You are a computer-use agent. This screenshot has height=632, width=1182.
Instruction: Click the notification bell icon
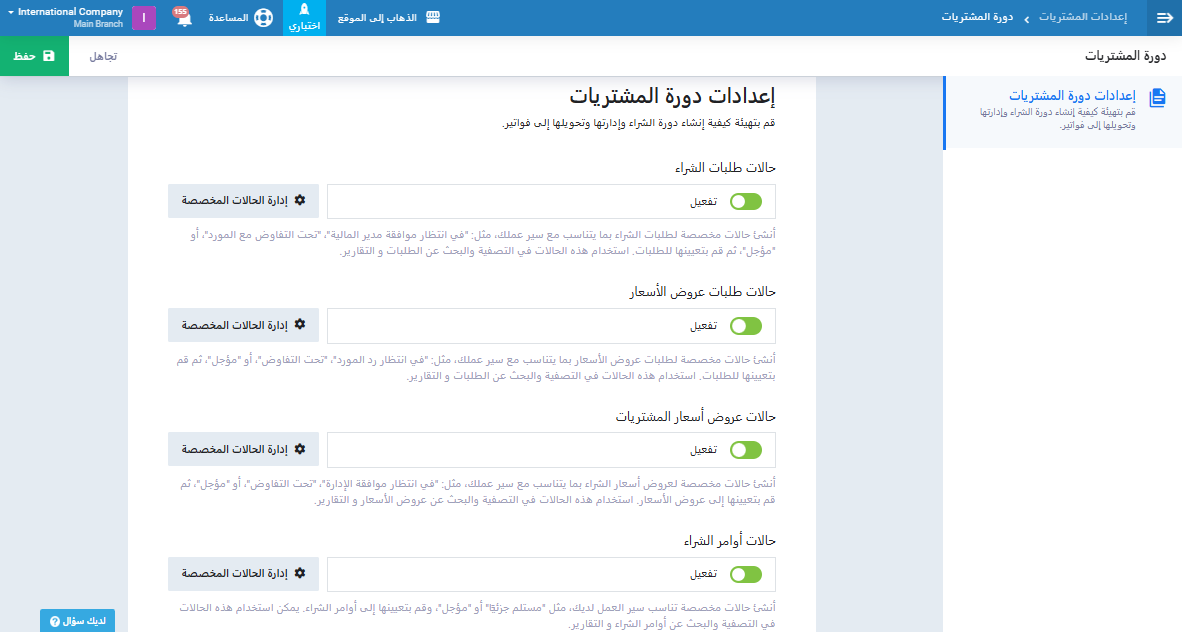pyautogui.click(x=184, y=19)
